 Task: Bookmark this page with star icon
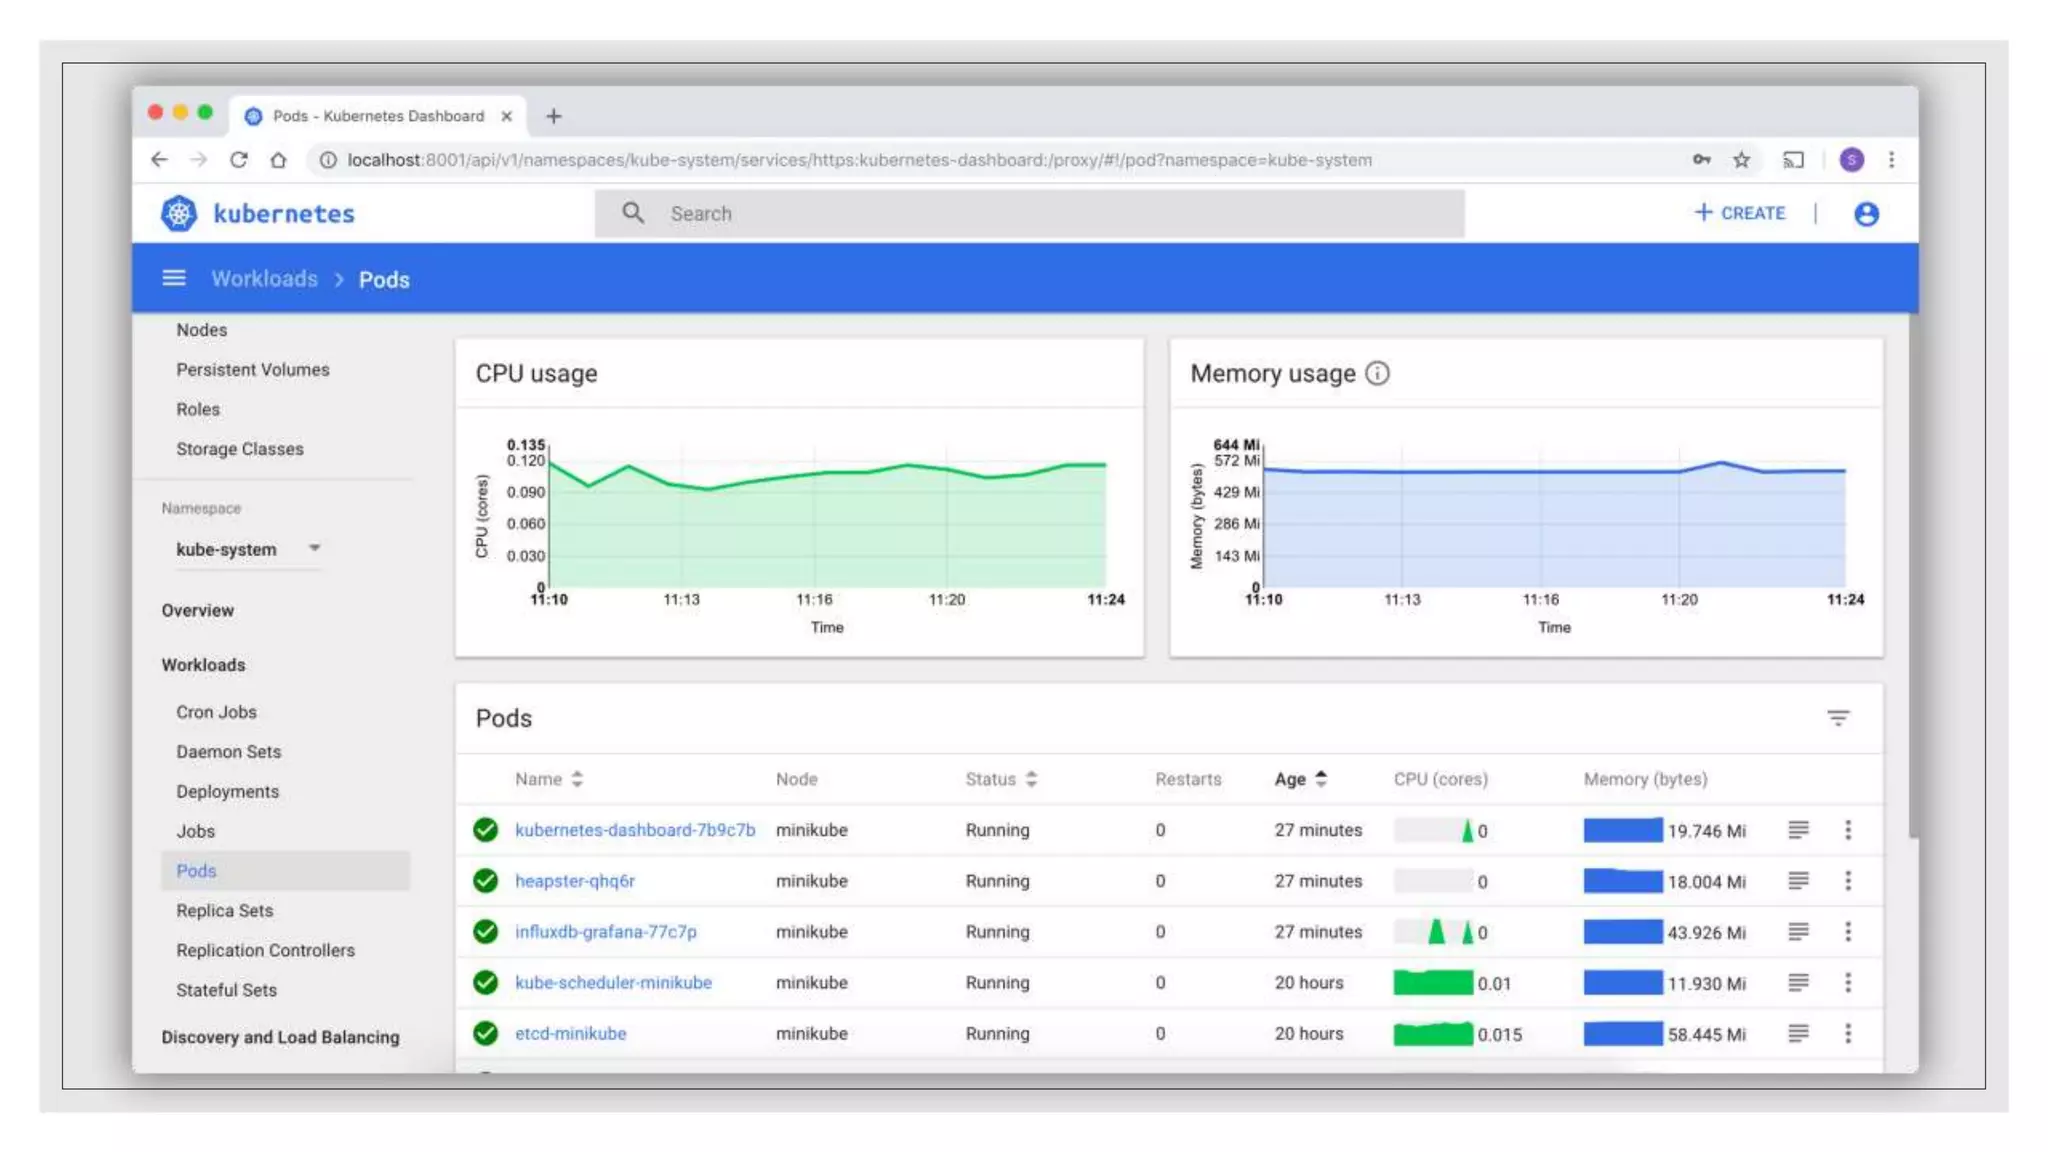pyautogui.click(x=1741, y=160)
